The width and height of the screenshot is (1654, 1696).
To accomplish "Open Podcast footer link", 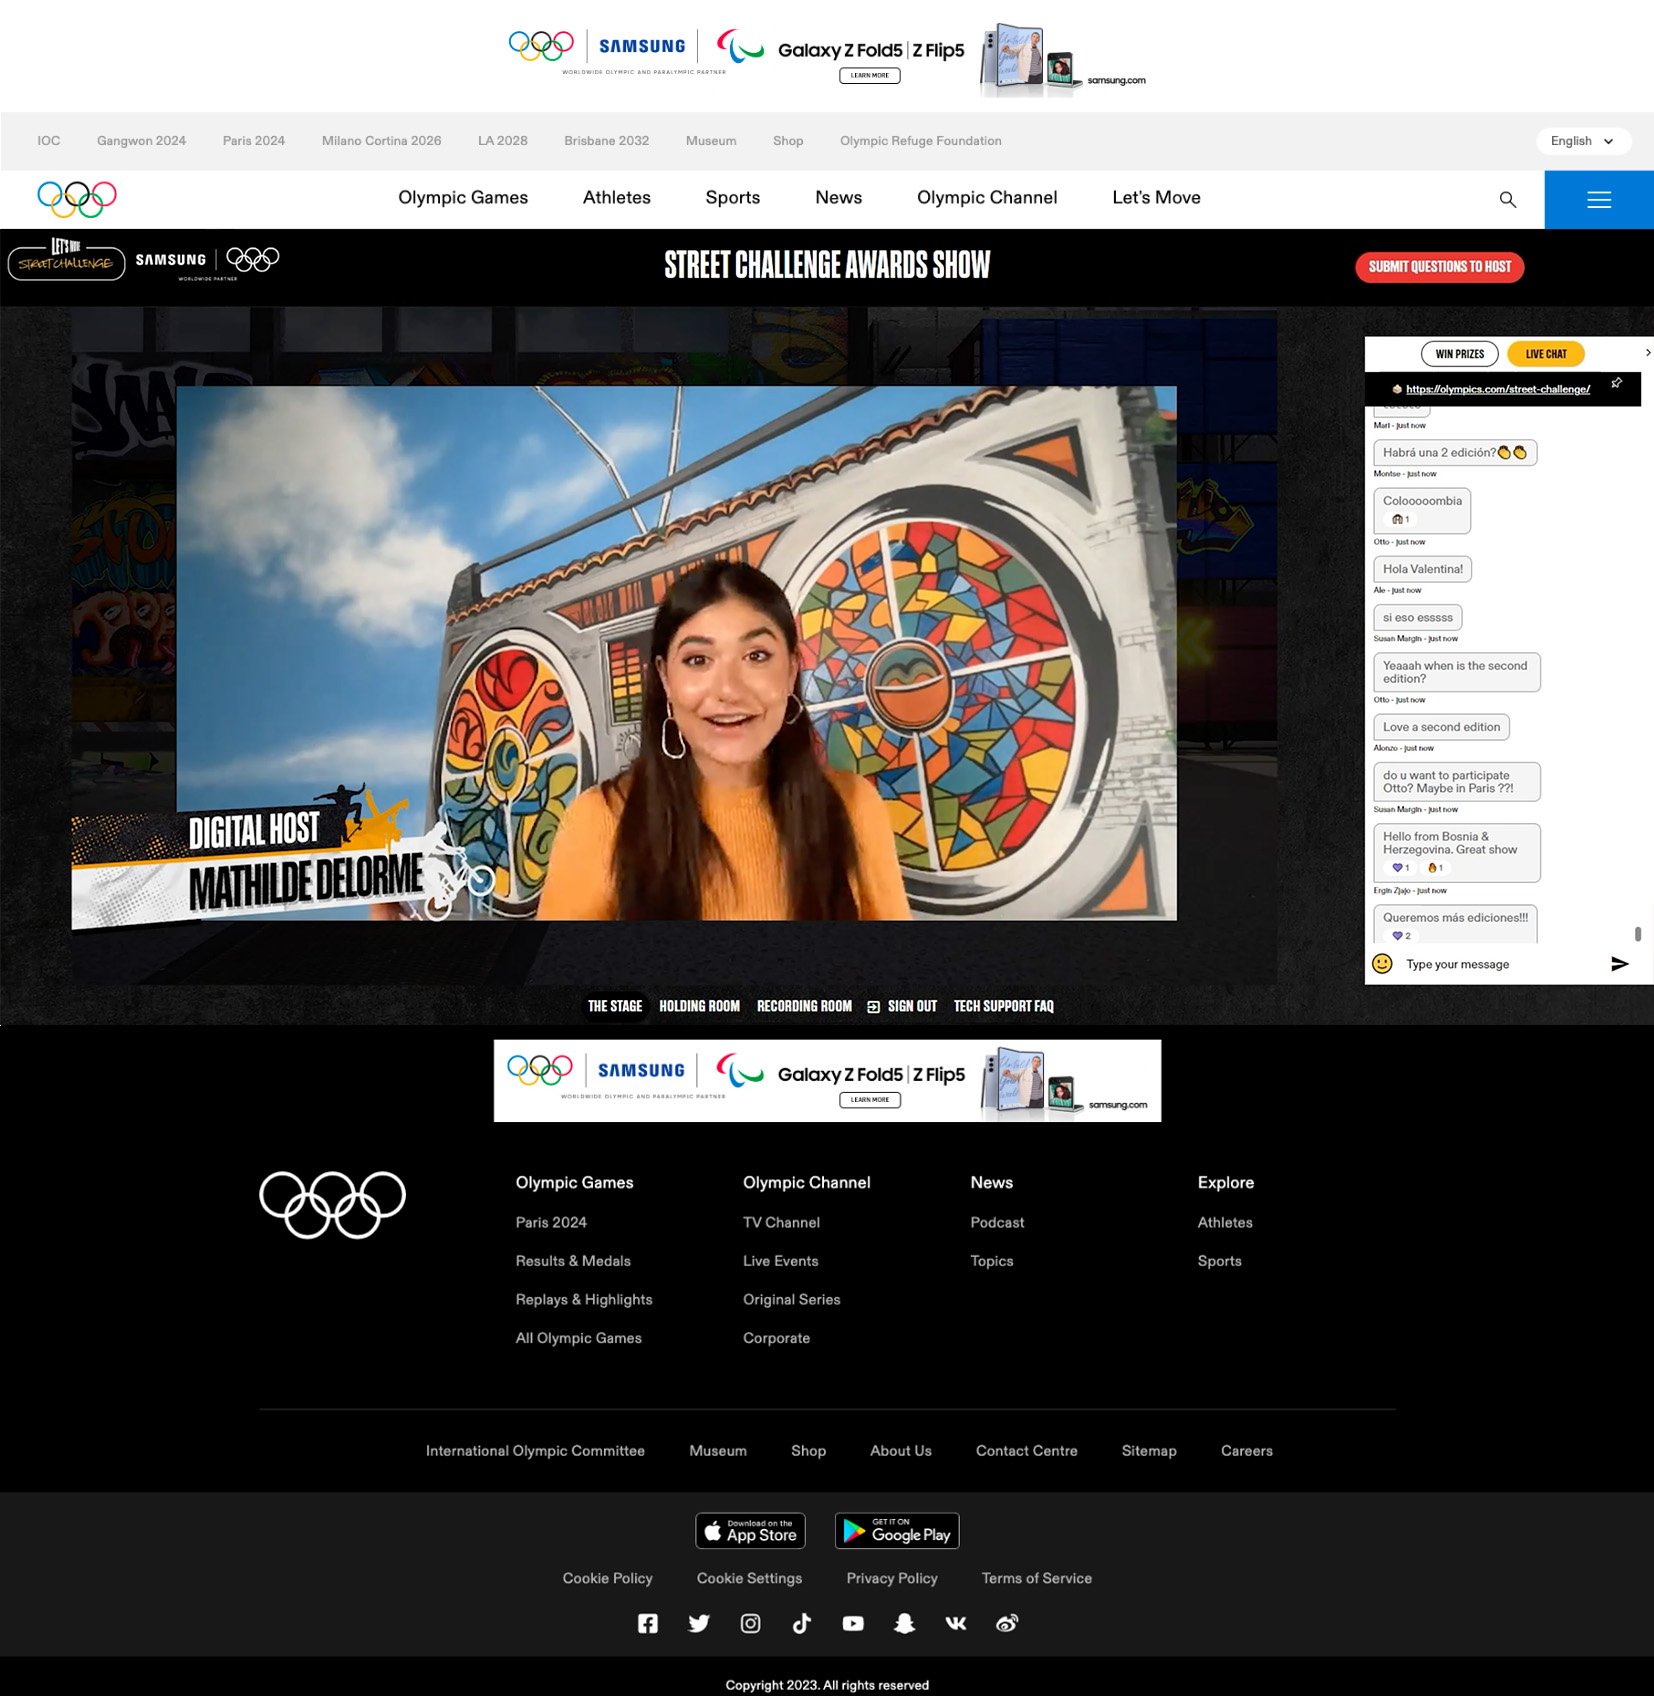I will point(997,1222).
